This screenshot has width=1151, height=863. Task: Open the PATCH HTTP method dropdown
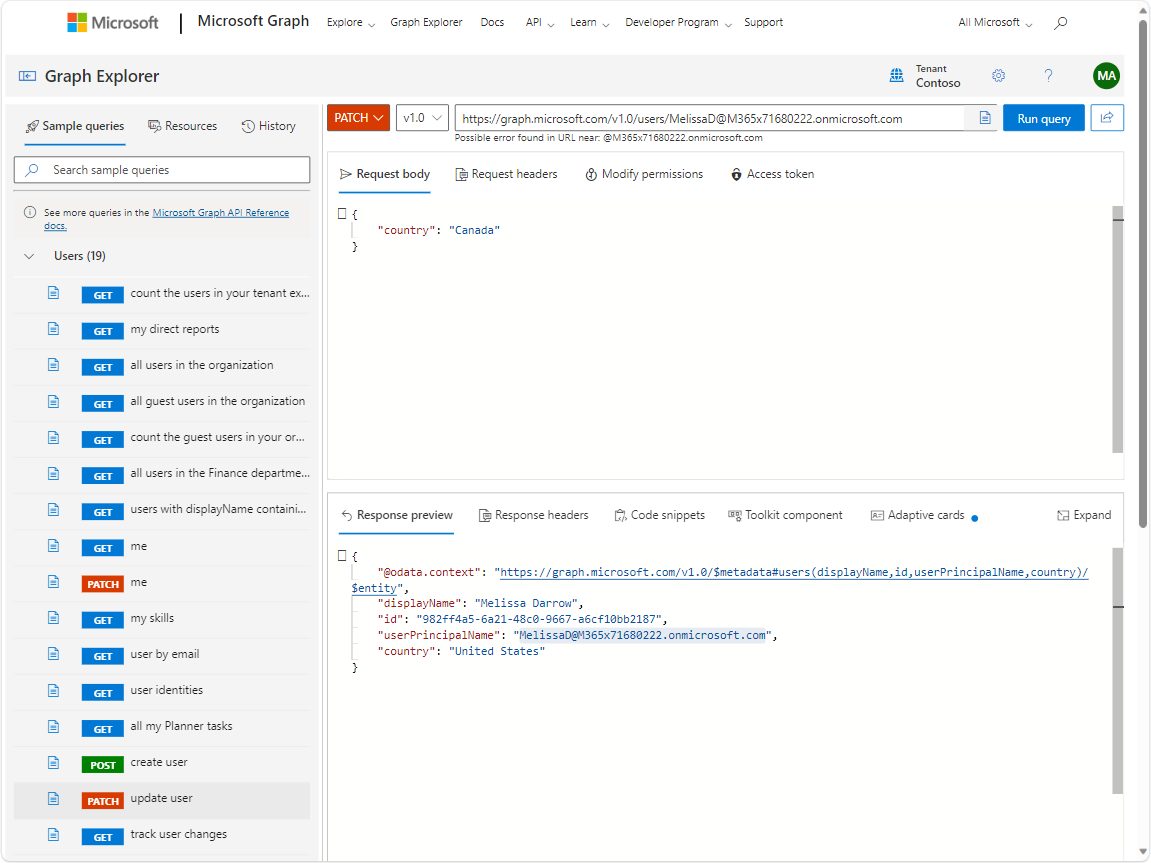(358, 117)
